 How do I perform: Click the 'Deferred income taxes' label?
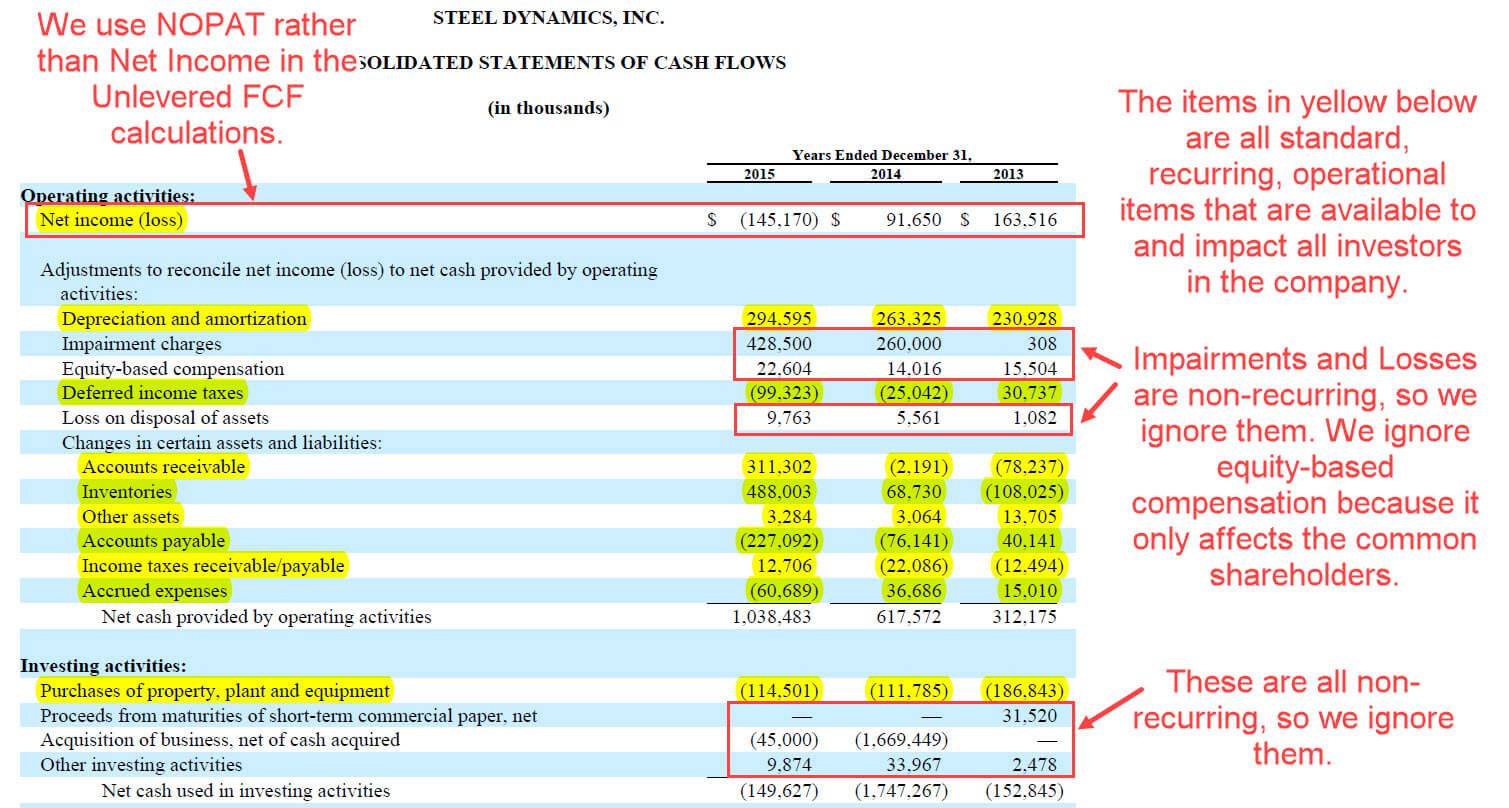[x=152, y=393]
